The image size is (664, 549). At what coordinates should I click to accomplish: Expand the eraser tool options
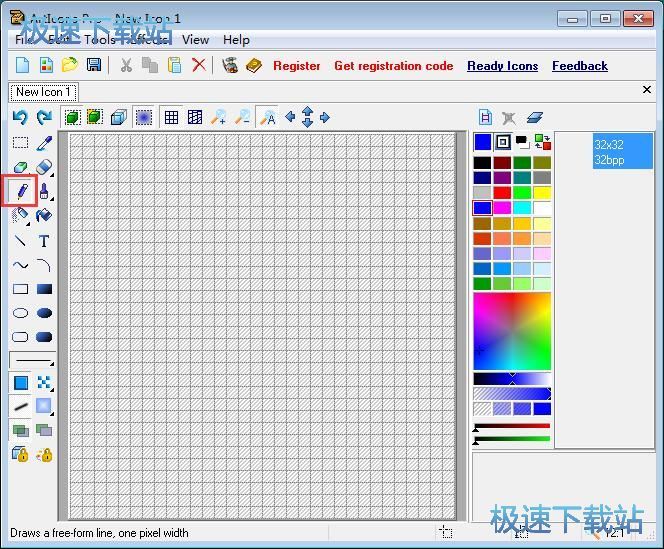click(52, 175)
